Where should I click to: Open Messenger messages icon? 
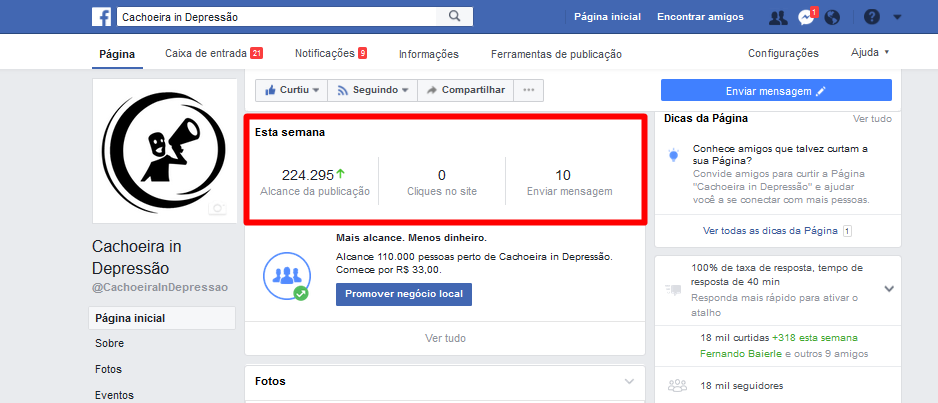point(806,17)
